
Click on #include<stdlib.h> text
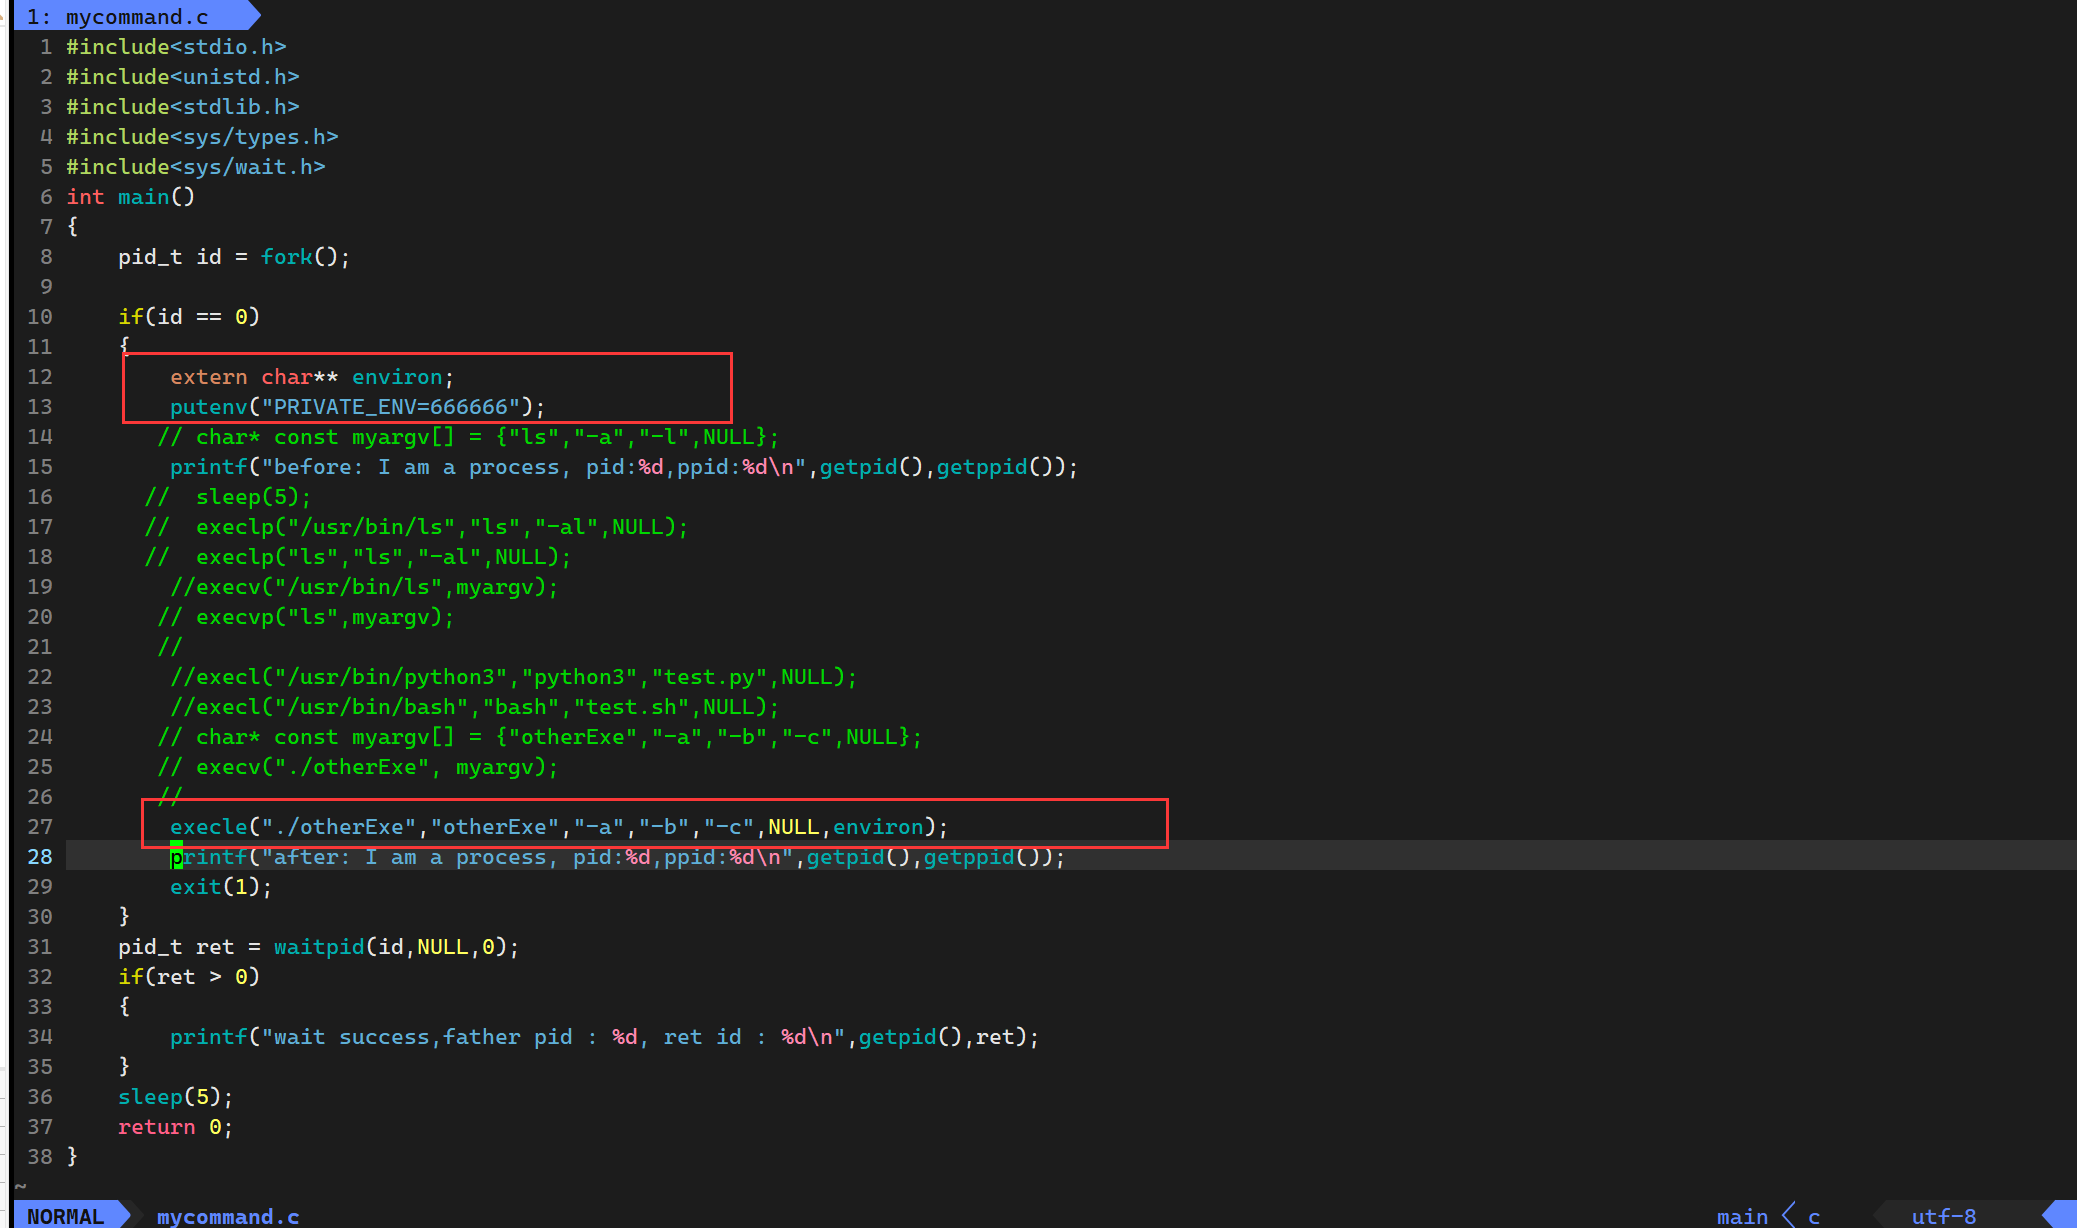(183, 107)
